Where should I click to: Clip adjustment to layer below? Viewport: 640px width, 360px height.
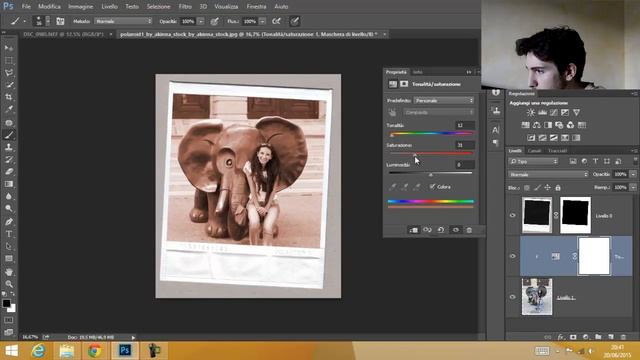[x=413, y=230]
